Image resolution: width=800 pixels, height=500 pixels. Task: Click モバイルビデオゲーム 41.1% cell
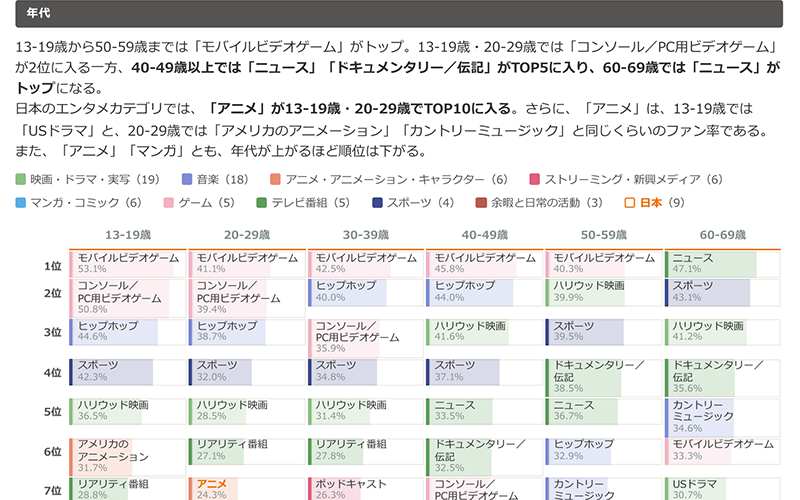(x=247, y=264)
